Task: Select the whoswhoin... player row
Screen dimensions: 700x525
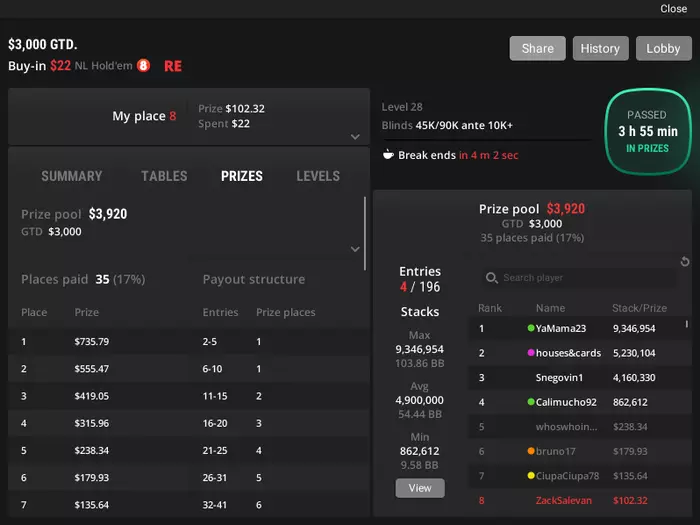Action: click(579, 426)
